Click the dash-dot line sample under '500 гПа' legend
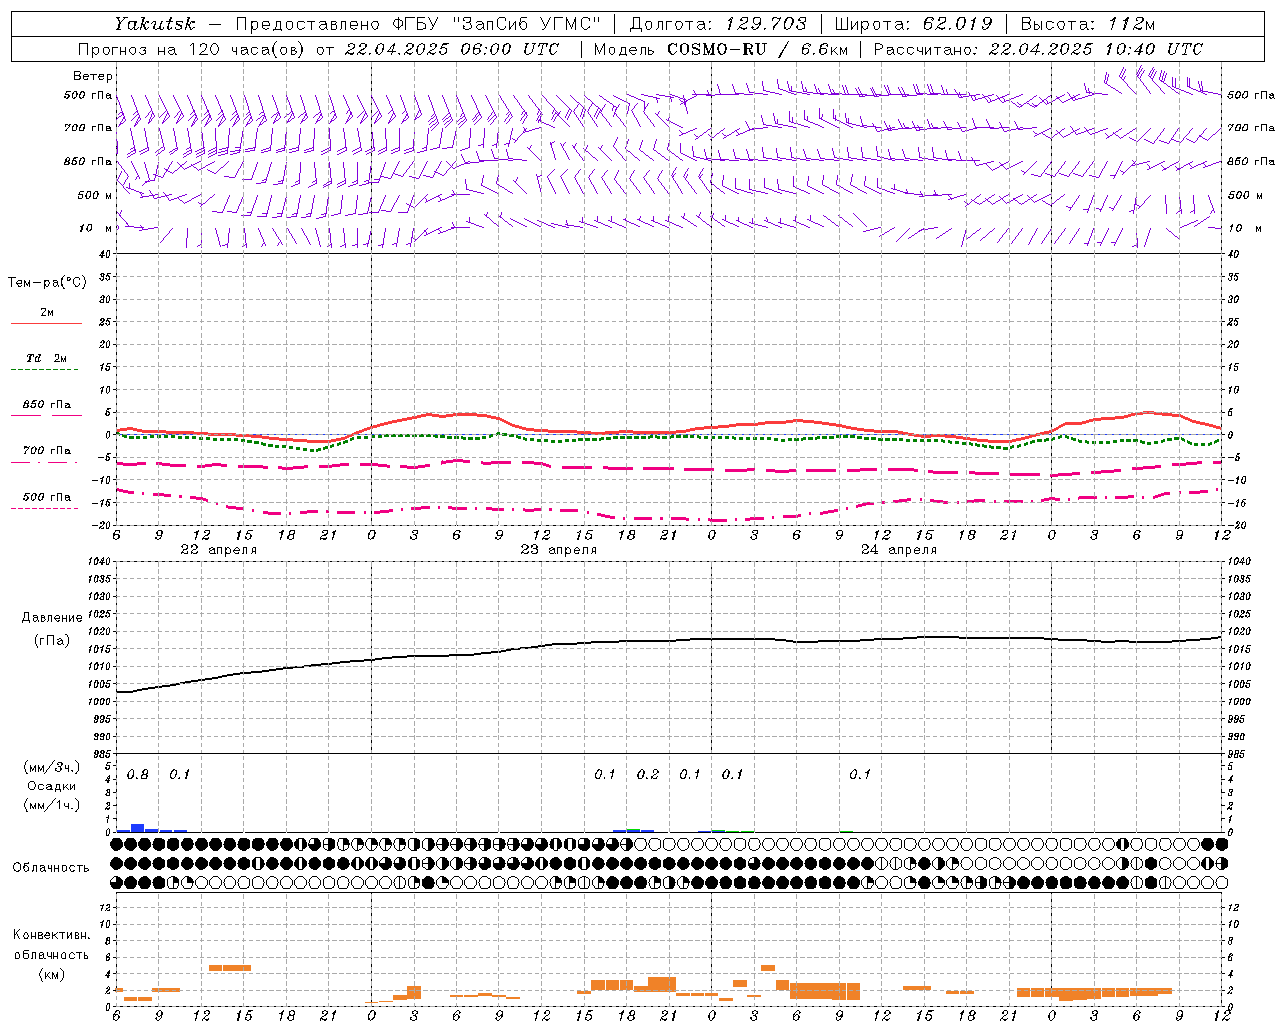Viewport: 1280px width, 1024px height. pyautogui.click(x=46, y=508)
